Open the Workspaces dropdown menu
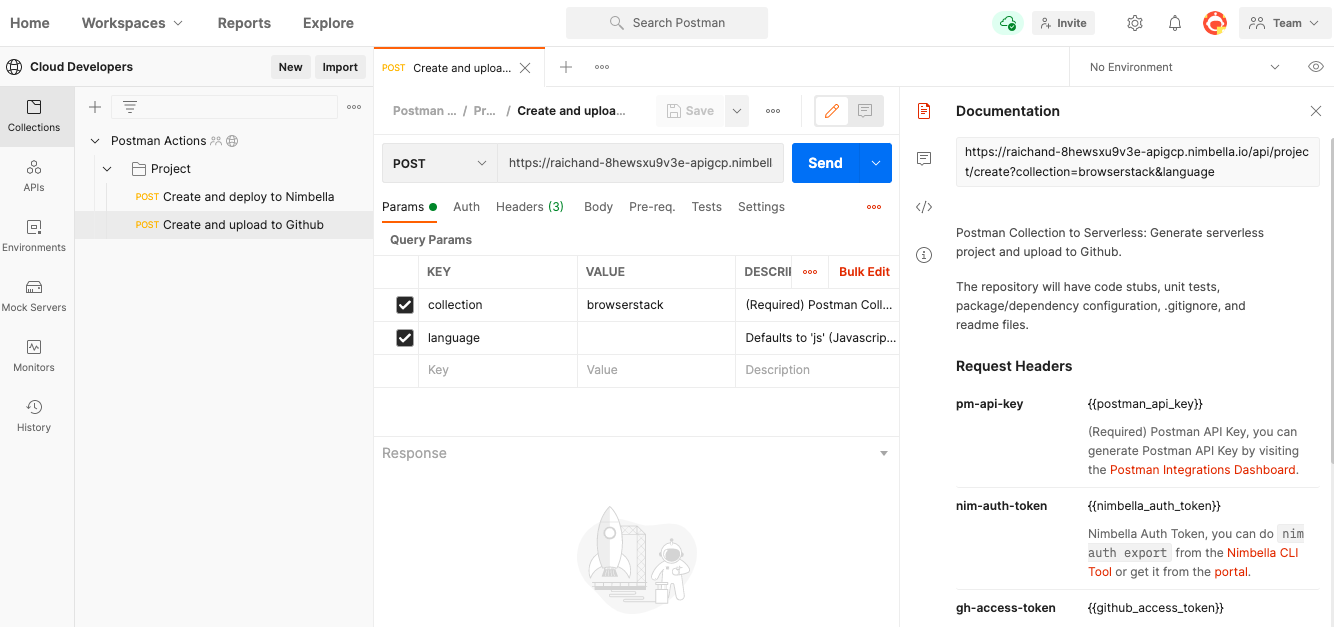 tap(132, 23)
